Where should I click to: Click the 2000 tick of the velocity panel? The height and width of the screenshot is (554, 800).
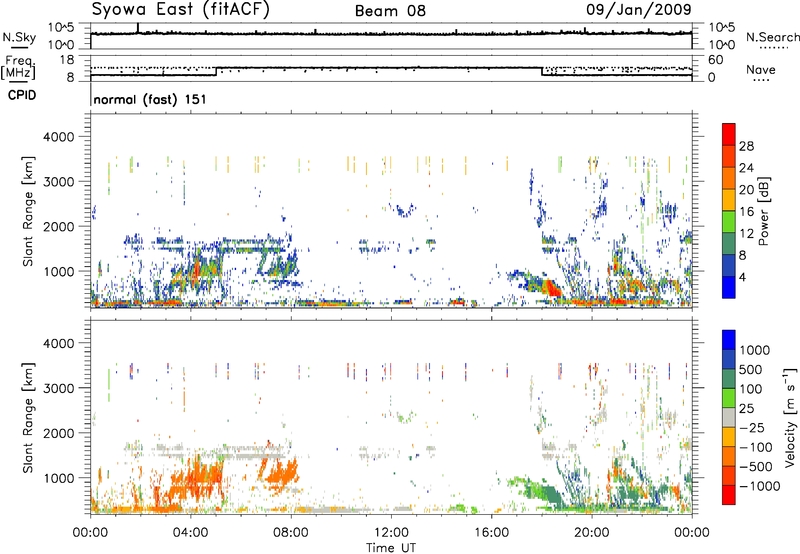click(x=58, y=433)
